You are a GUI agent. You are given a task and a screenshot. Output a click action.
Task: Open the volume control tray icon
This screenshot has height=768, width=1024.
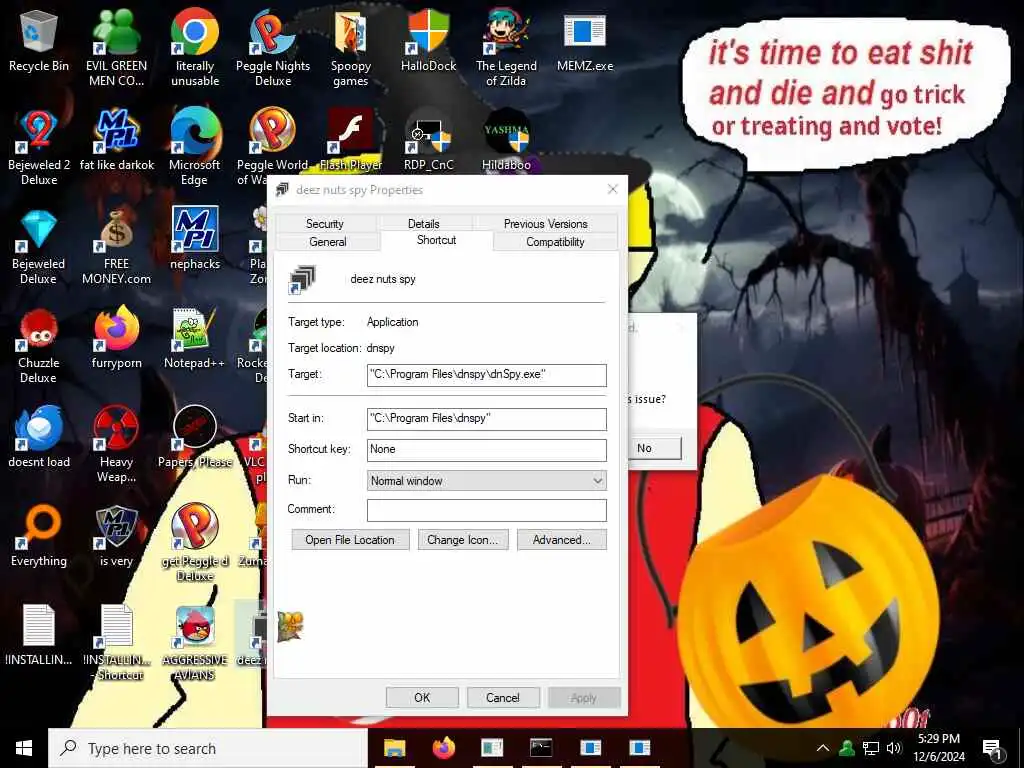point(894,748)
